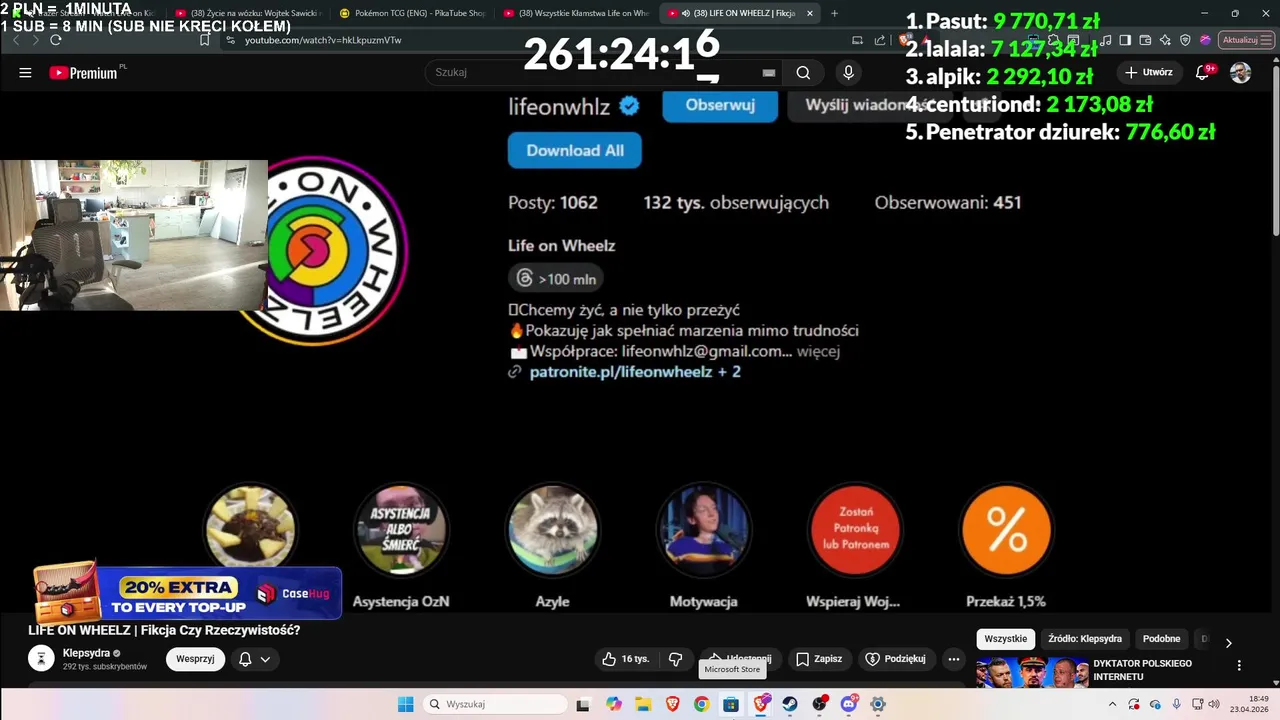Click the browser share page icon
1280x720 pixels.
click(x=880, y=40)
